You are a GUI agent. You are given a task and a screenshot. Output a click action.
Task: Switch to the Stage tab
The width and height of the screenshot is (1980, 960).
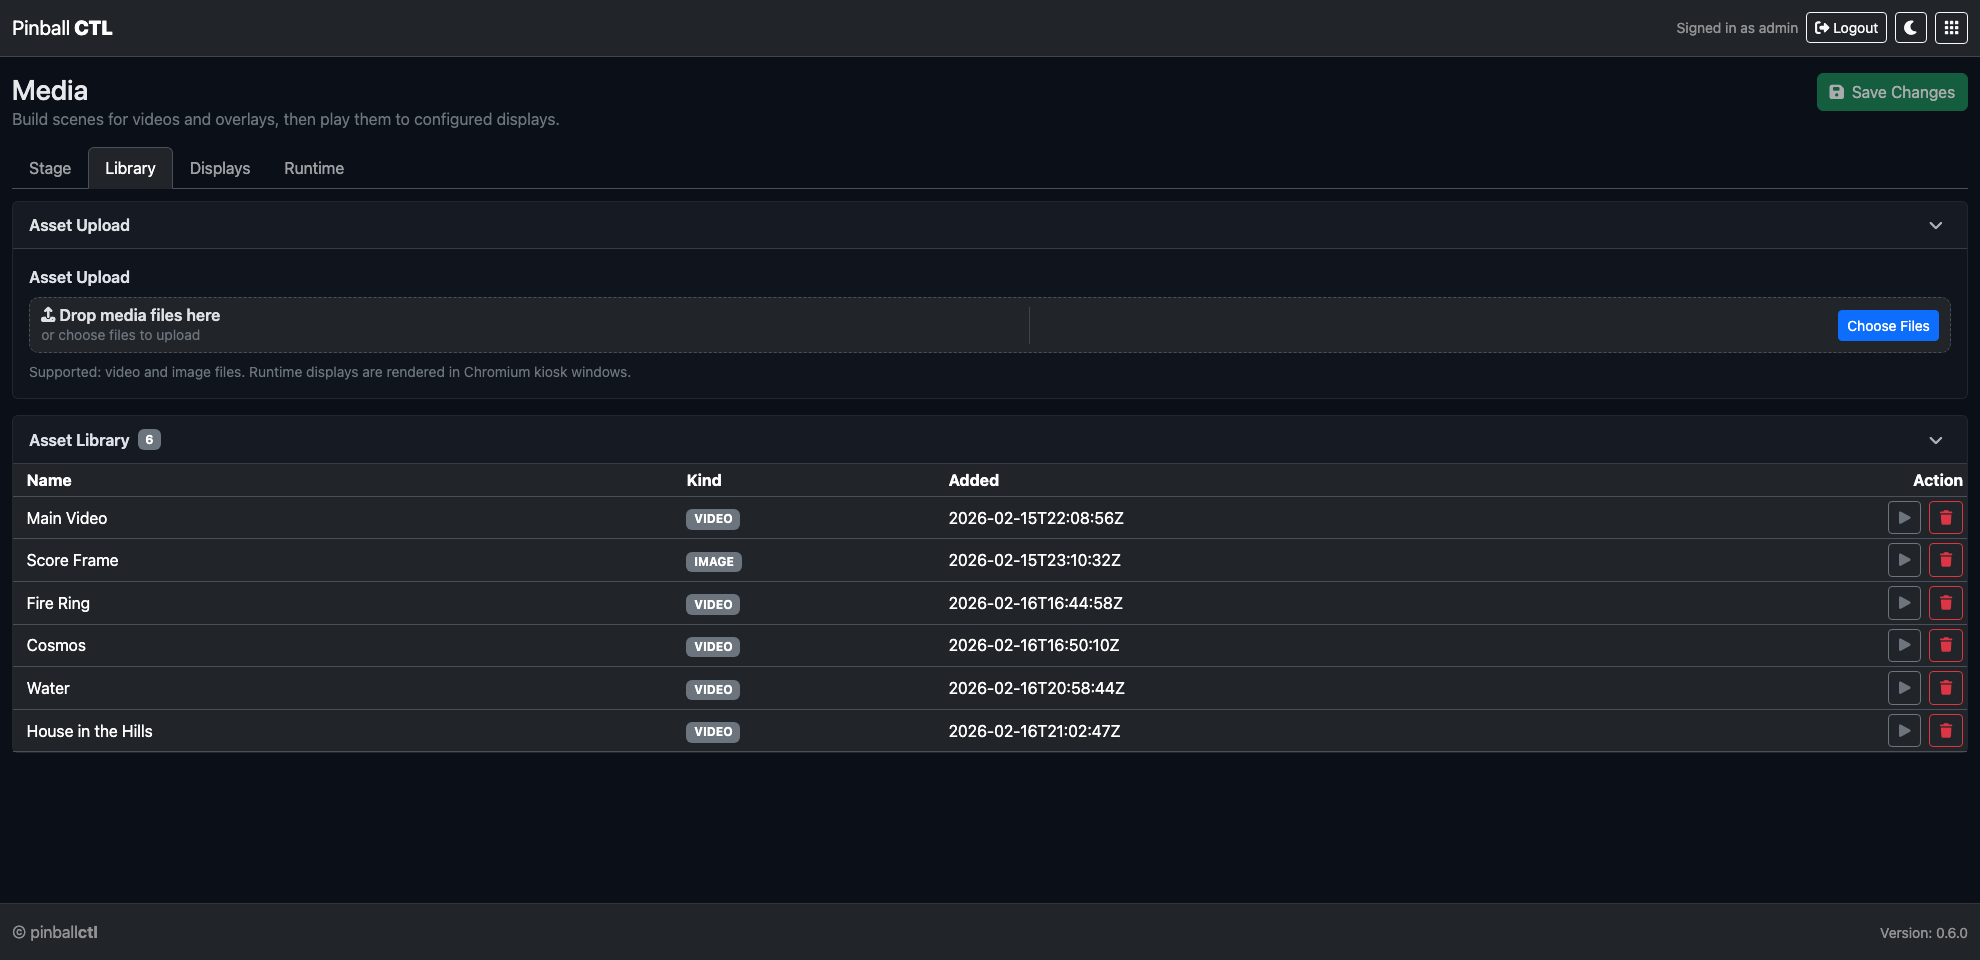click(49, 167)
